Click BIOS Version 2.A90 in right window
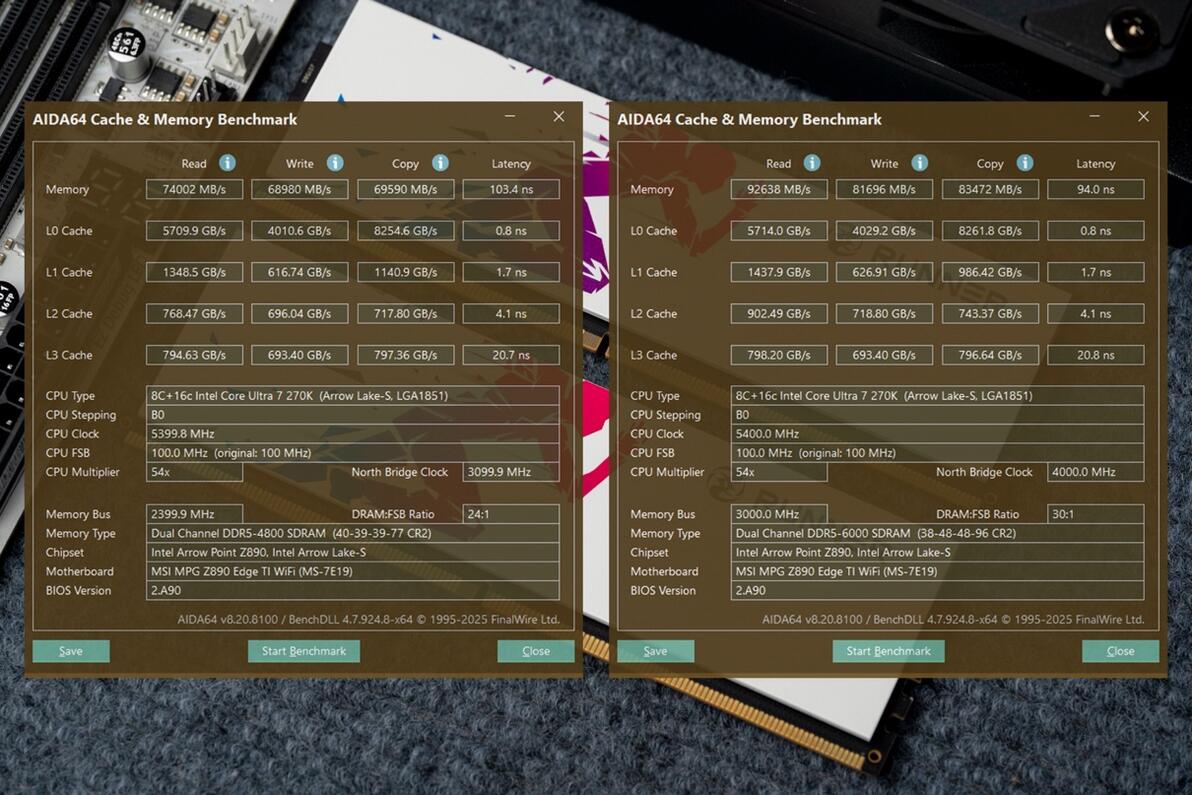Image resolution: width=1192 pixels, height=795 pixels. [x=937, y=591]
